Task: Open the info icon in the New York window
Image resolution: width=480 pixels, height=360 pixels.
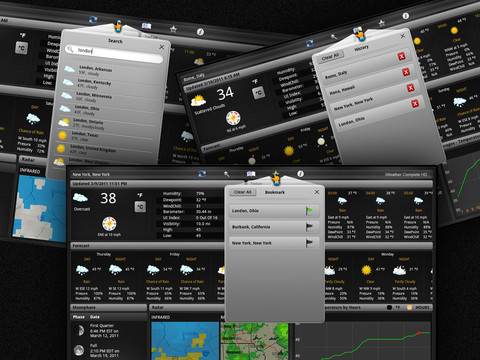Action: (300, 174)
